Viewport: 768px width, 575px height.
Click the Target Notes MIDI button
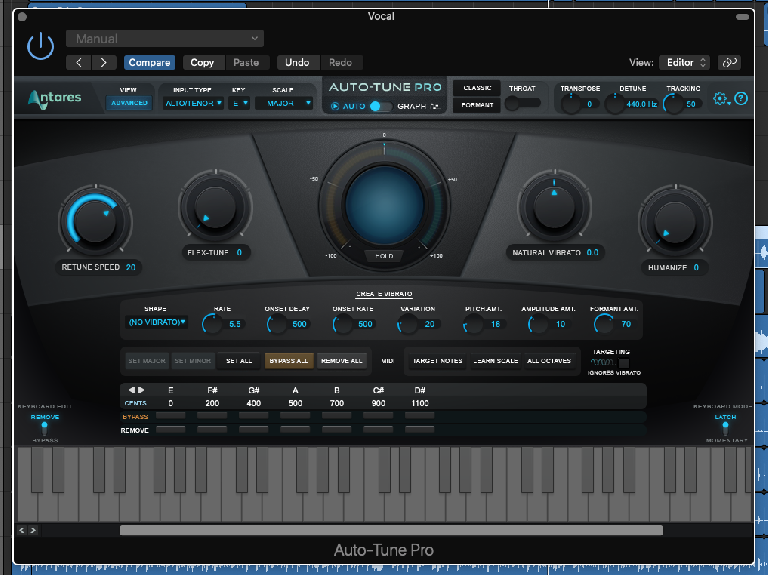coord(437,361)
